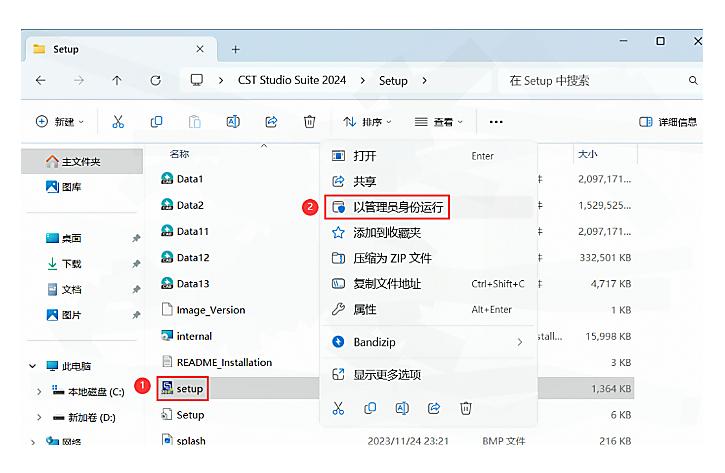This screenshot has width=725, height=473.
Task: Select the Data2 file
Action: tap(182, 205)
